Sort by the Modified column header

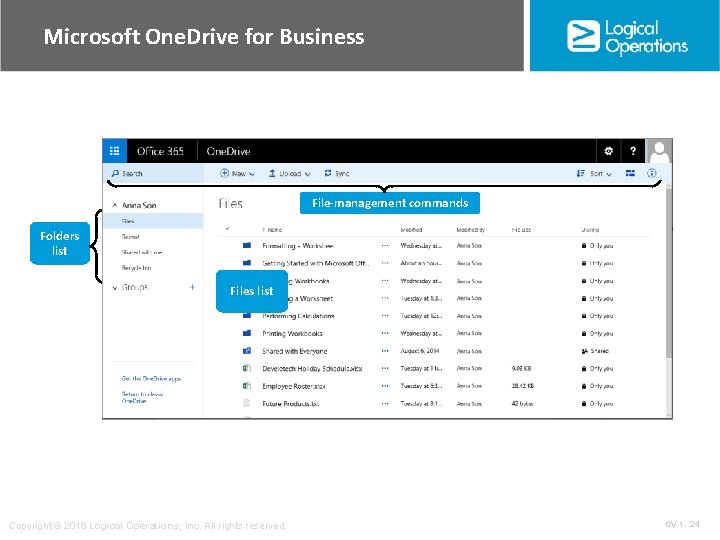(411, 230)
